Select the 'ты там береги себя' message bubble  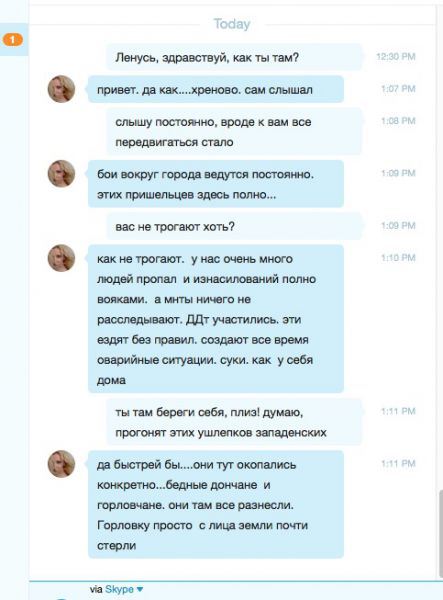click(x=234, y=422)
